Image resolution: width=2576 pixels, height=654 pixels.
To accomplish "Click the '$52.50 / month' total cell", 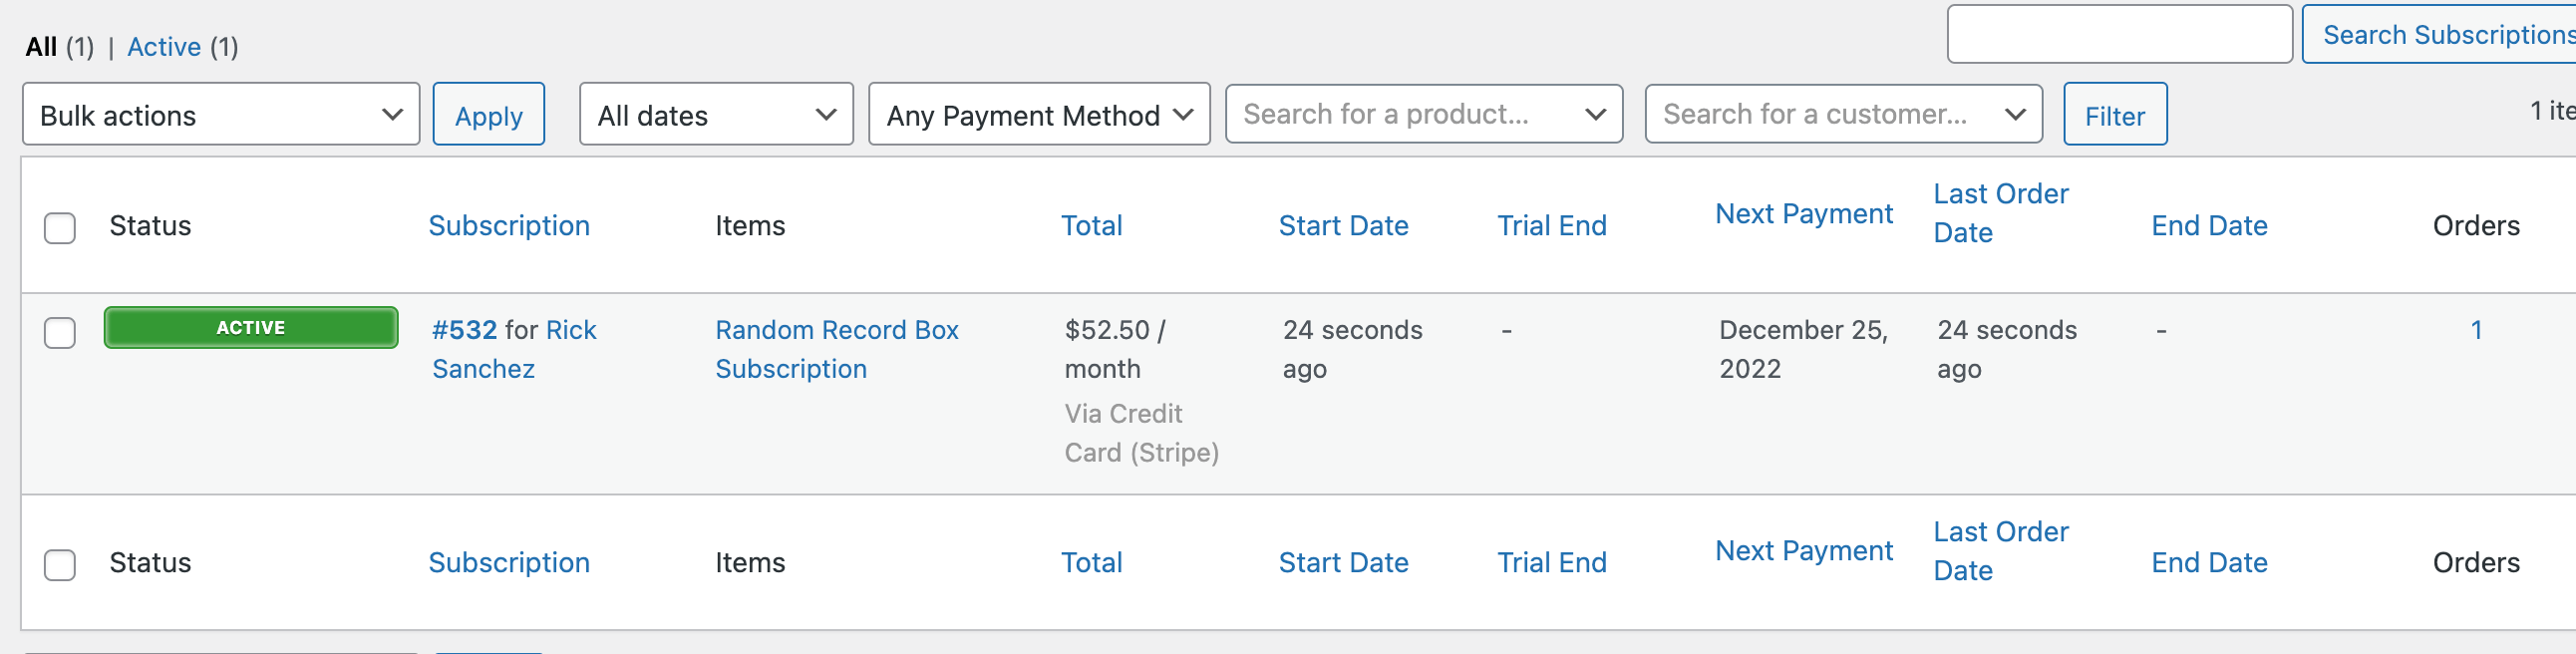I will pos(1114,350).
